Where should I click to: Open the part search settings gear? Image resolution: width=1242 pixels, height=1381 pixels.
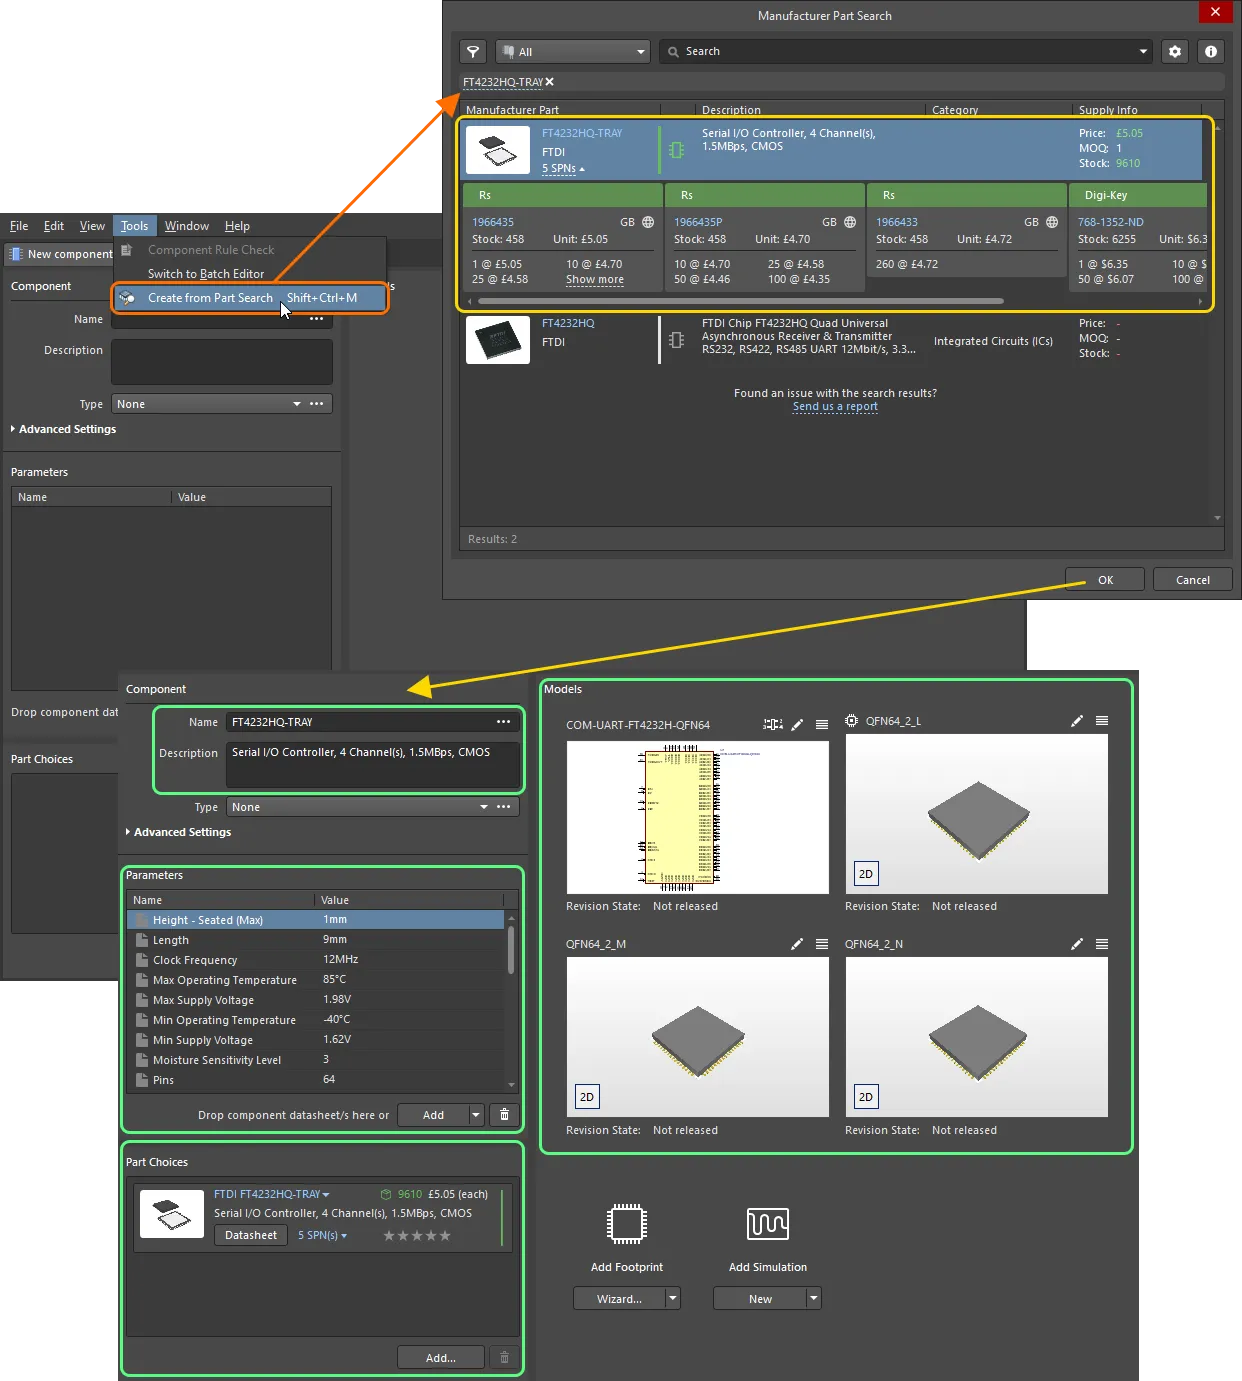[x=1175, y=52]
